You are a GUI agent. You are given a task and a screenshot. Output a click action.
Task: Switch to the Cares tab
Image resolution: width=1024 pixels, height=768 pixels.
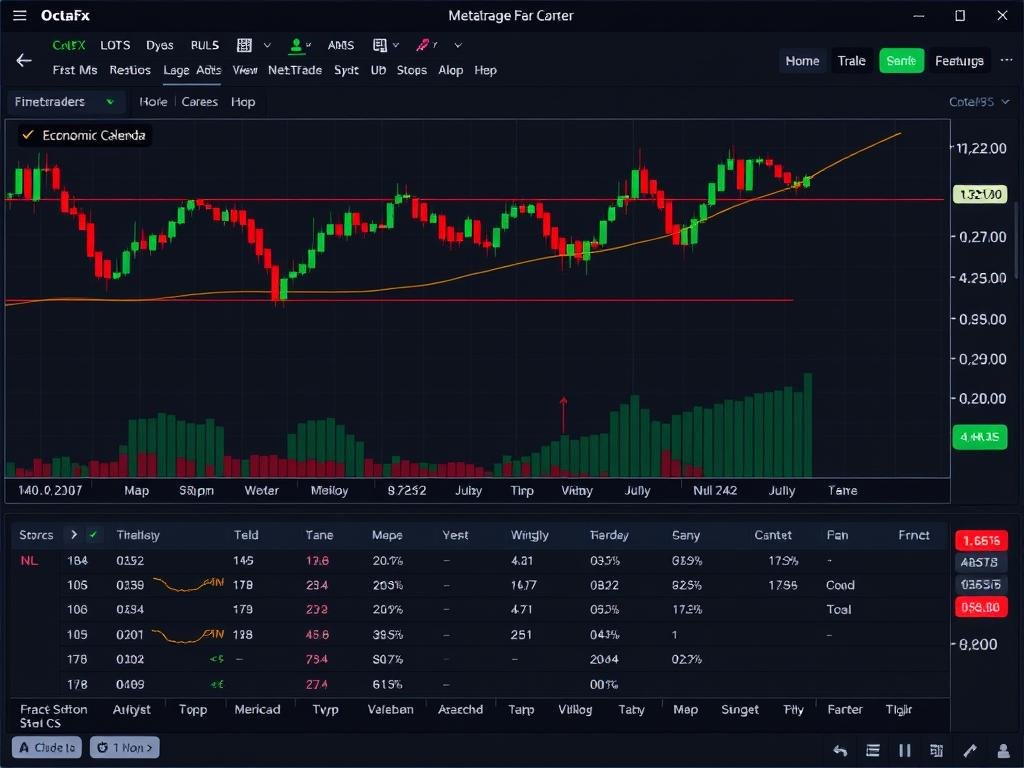click(199, 101)
